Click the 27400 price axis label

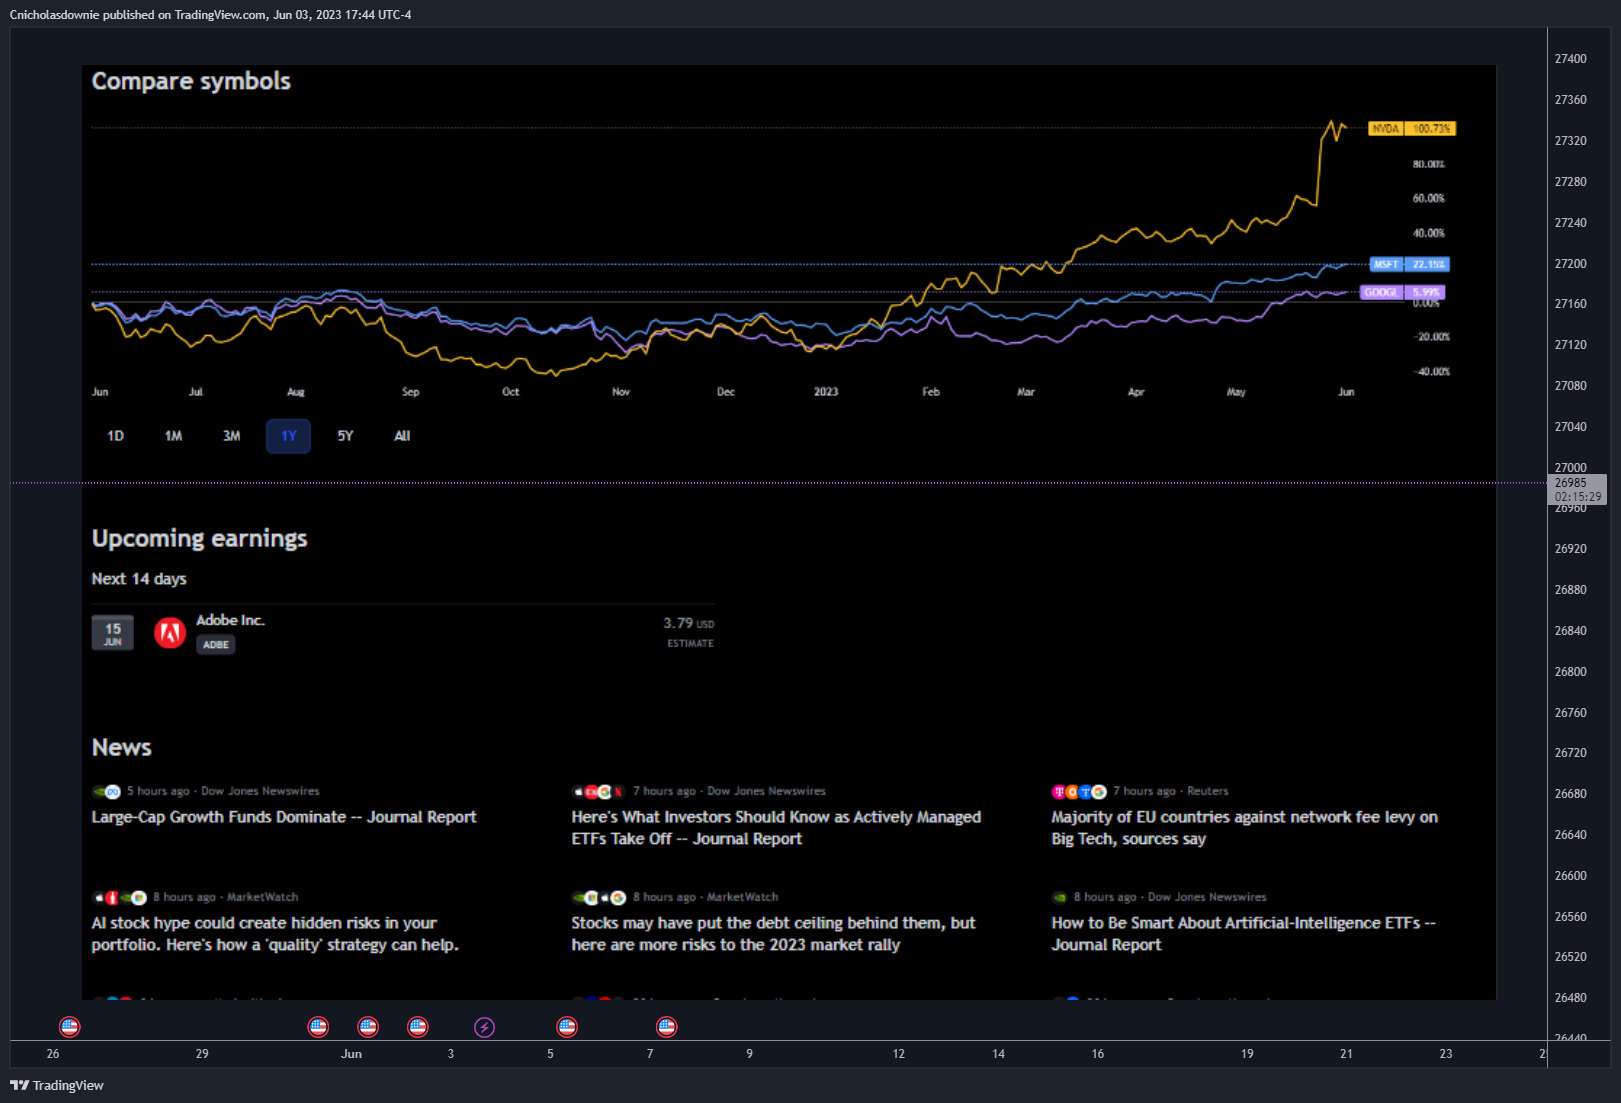(x=1570, y=59)
